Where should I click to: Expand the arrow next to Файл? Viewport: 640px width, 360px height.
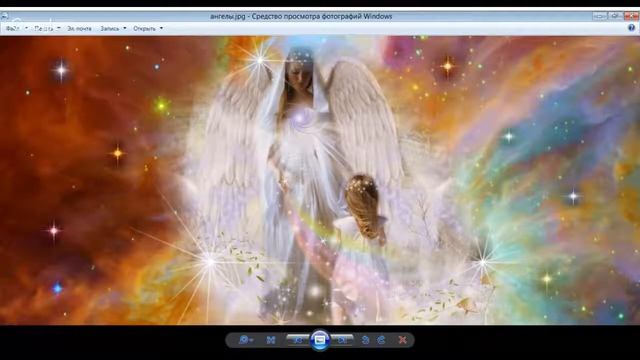pyautogui.click(x=27, y=29)
